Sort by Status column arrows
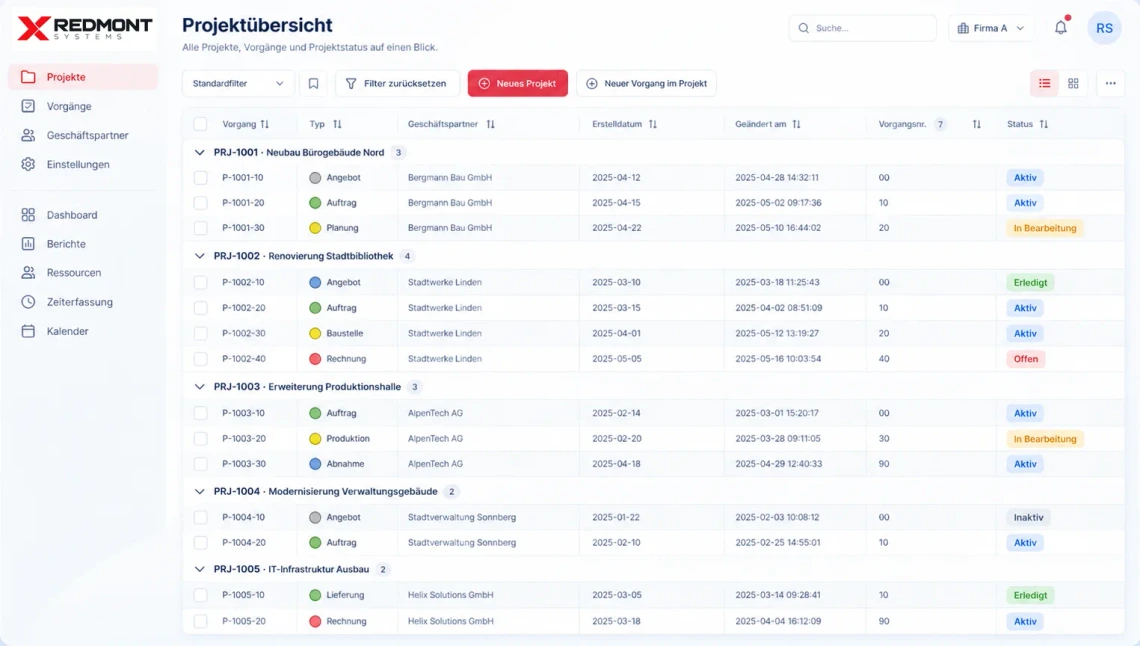 pyautogui.click(x=1044, y=124)
